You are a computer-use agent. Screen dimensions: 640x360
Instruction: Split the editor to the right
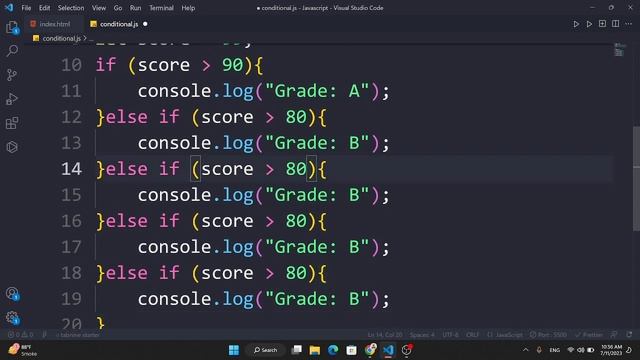[615, 24]
